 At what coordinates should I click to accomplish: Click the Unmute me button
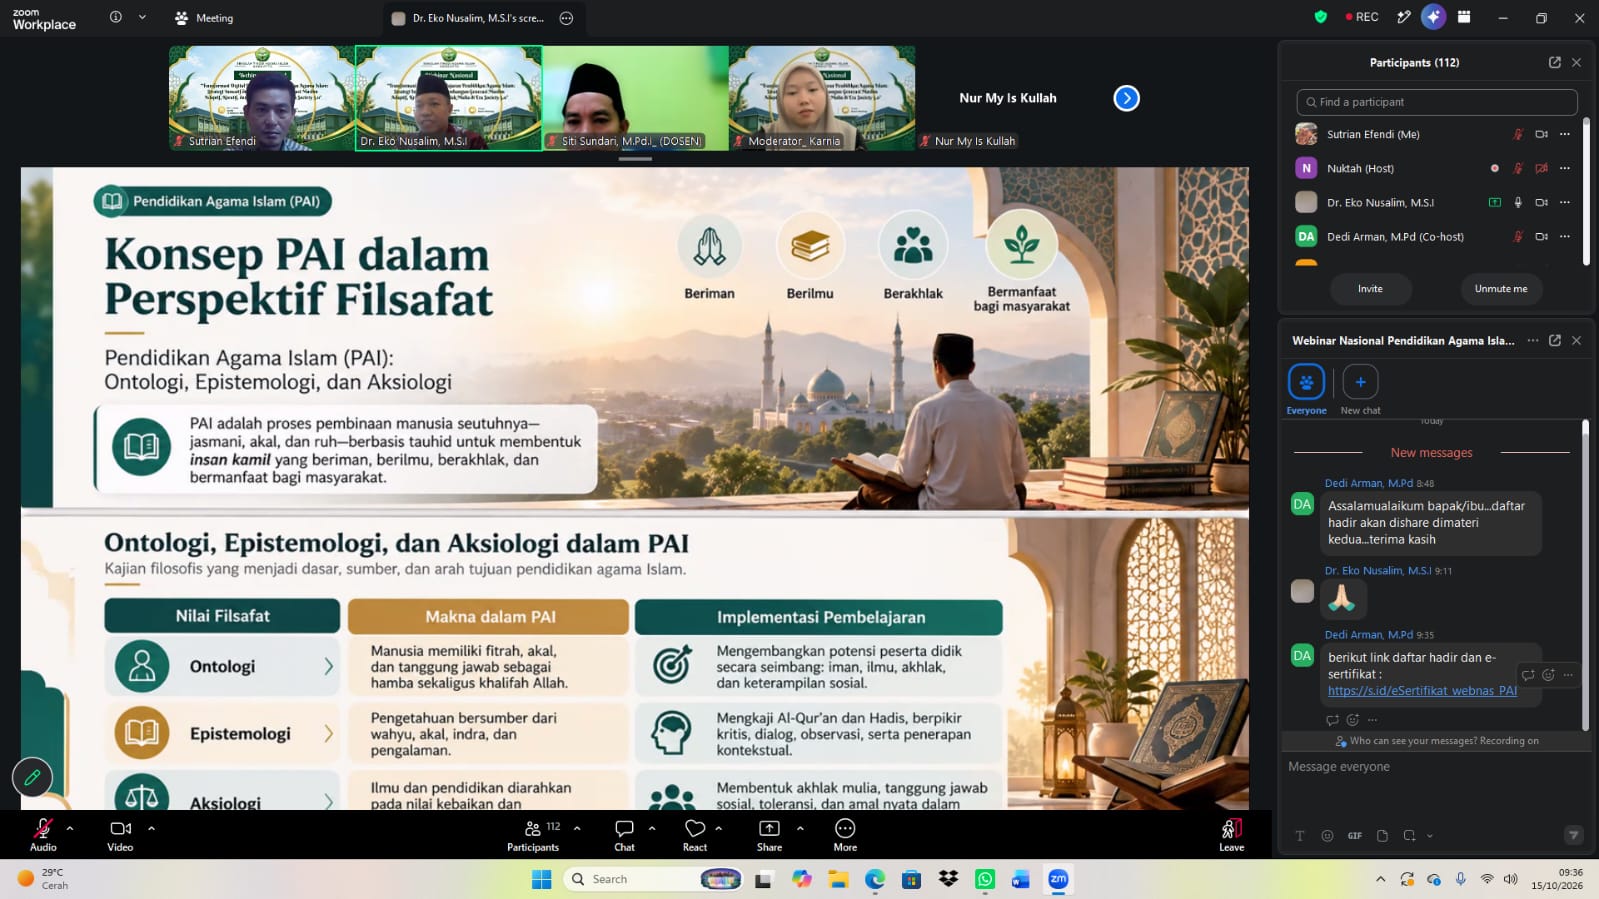[x=1501, y=289]
